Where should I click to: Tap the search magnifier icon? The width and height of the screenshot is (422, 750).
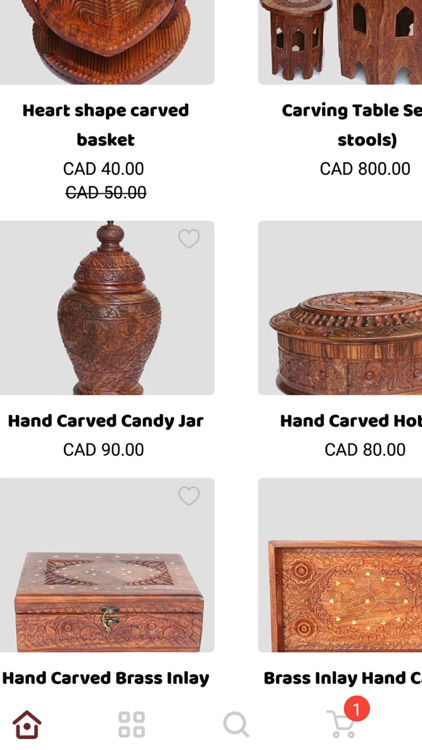pyautogui.click(x=236, y=724)
